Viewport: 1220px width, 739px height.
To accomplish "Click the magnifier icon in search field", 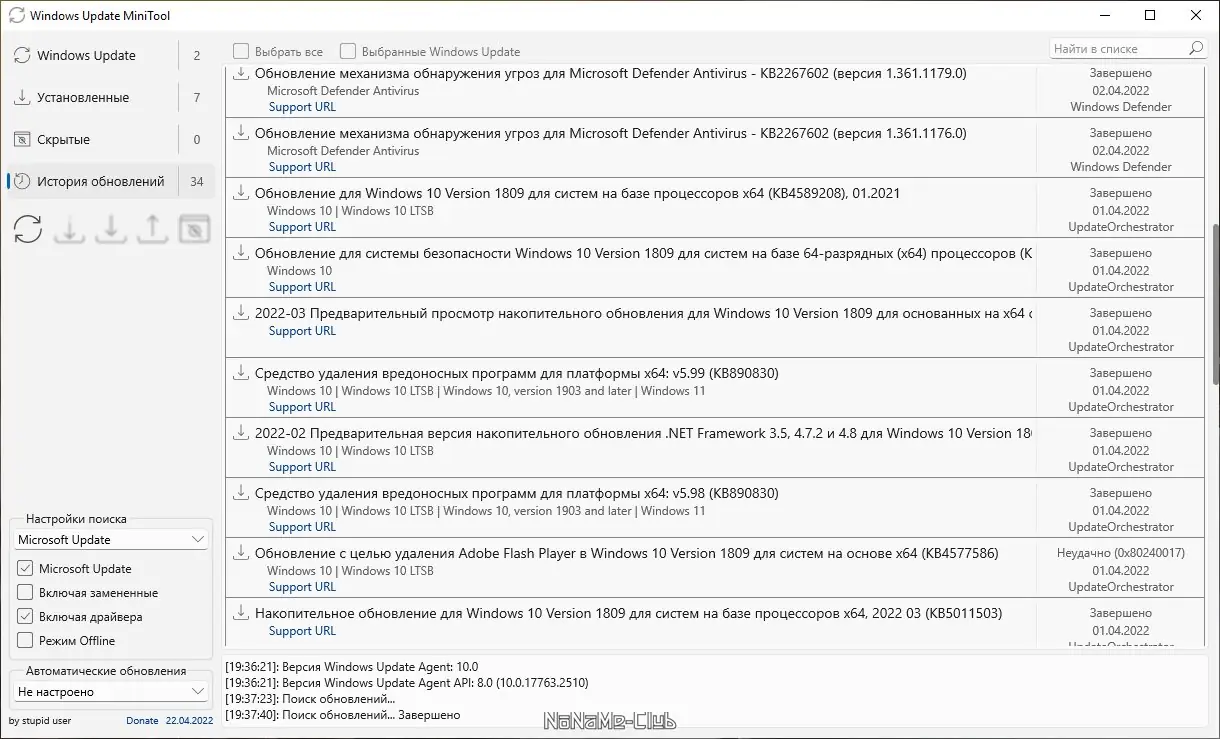I will point(1196,49).
